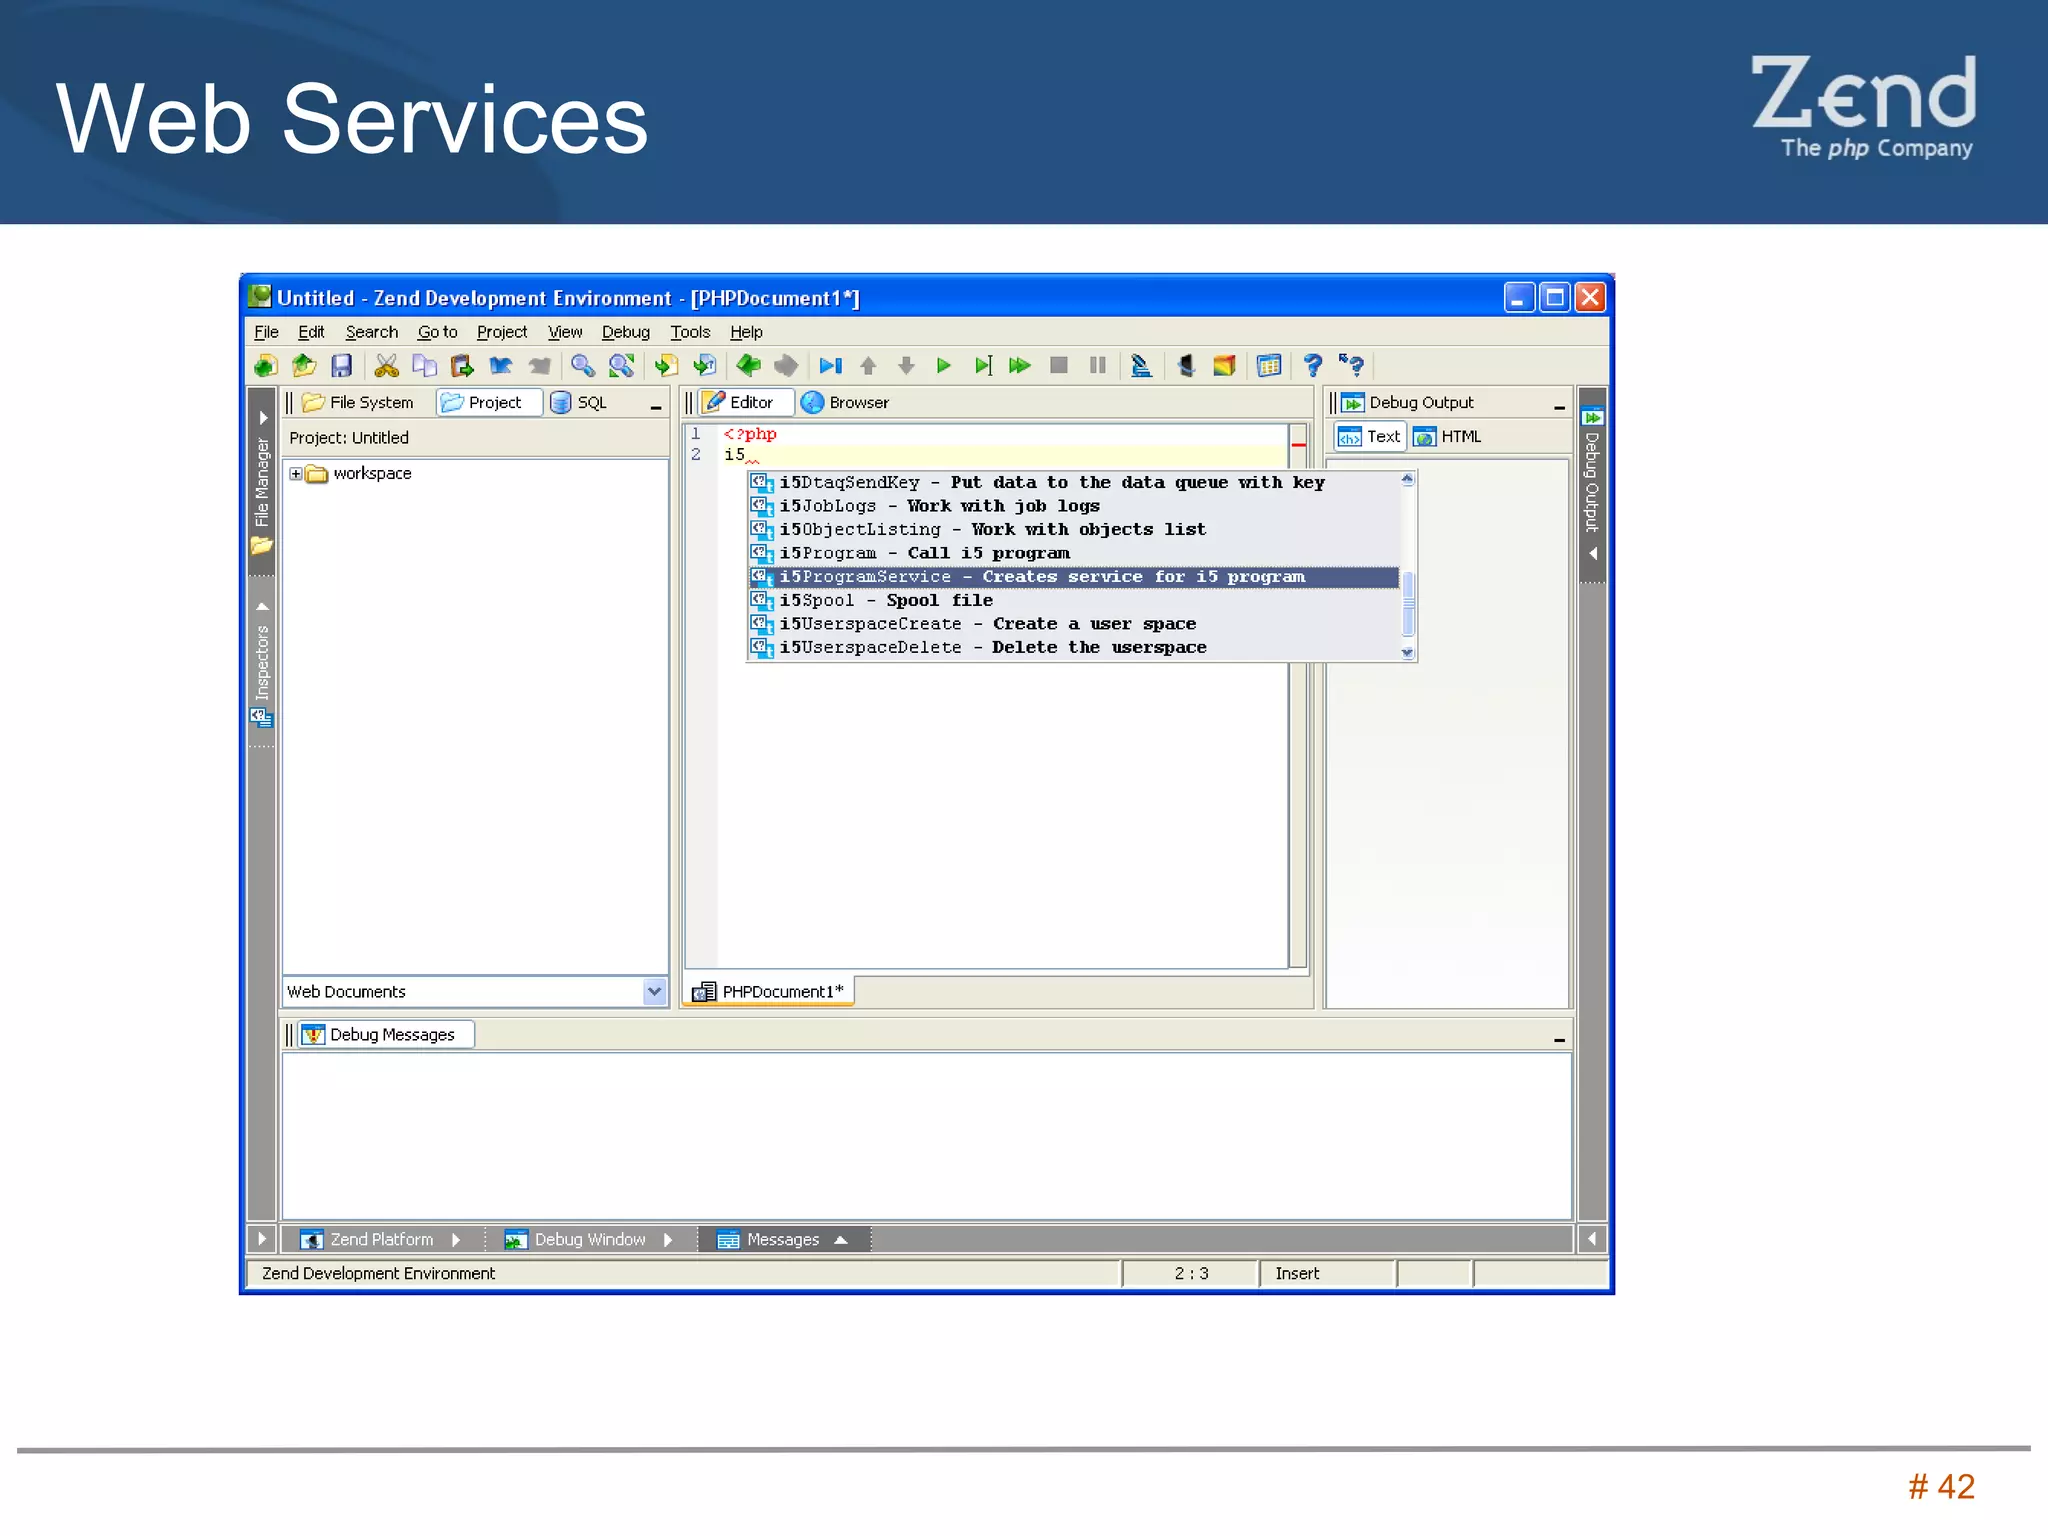Click the PHPDocument1* document tab
This screenshot has height=1536, width=2048.
click(768, 991)
